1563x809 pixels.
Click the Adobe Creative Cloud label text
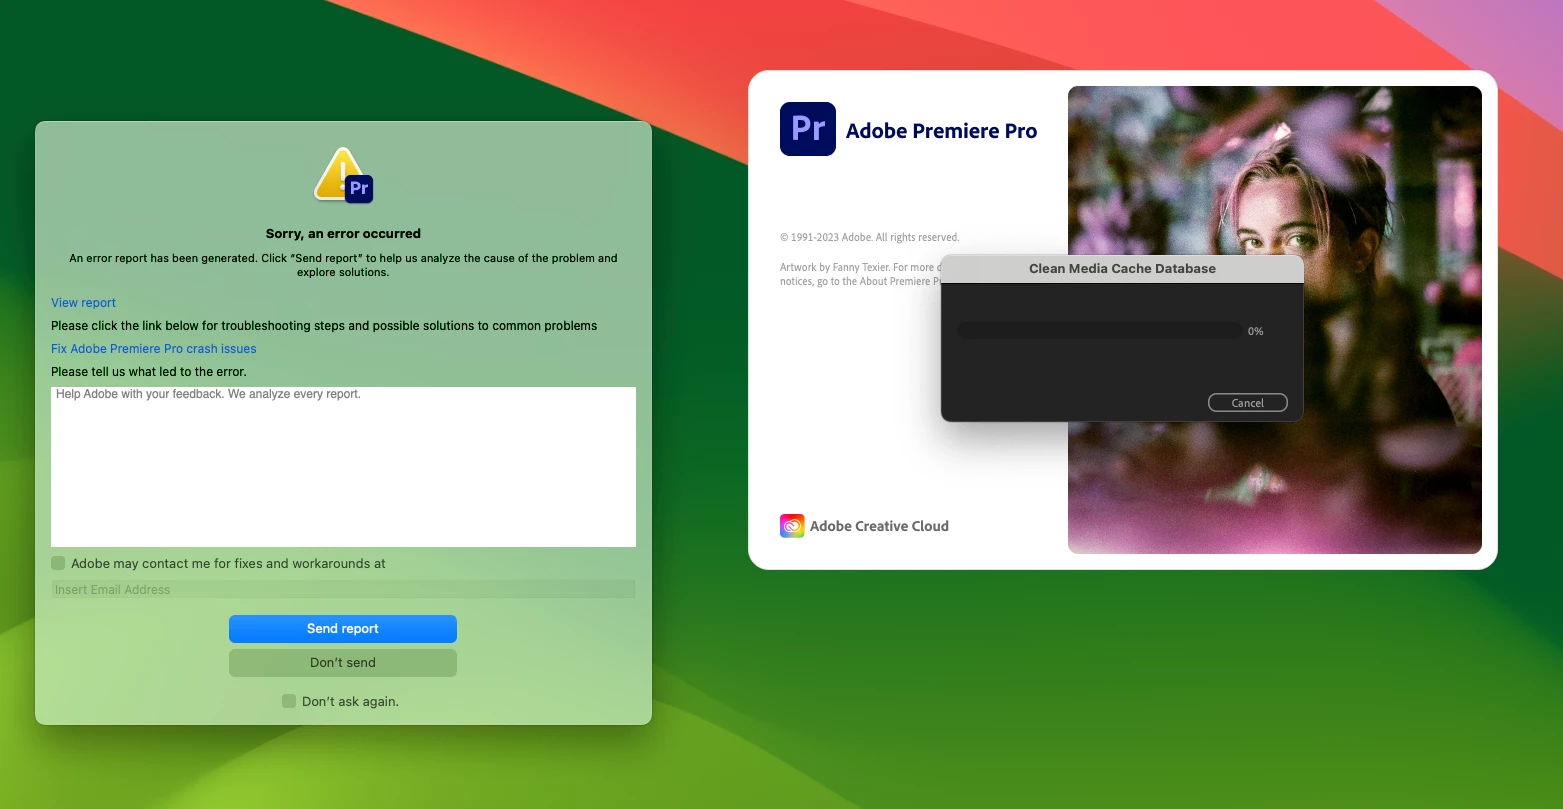click(879, 526)
